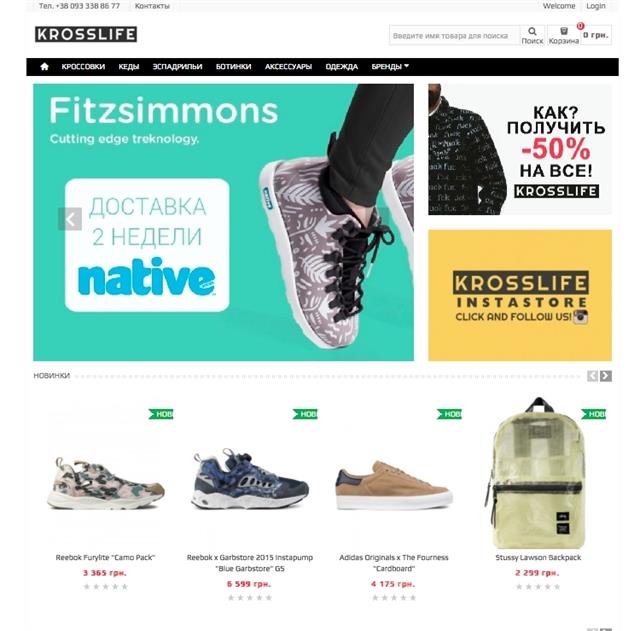
Task: Click the Login link
Action: tap(596, 6)
